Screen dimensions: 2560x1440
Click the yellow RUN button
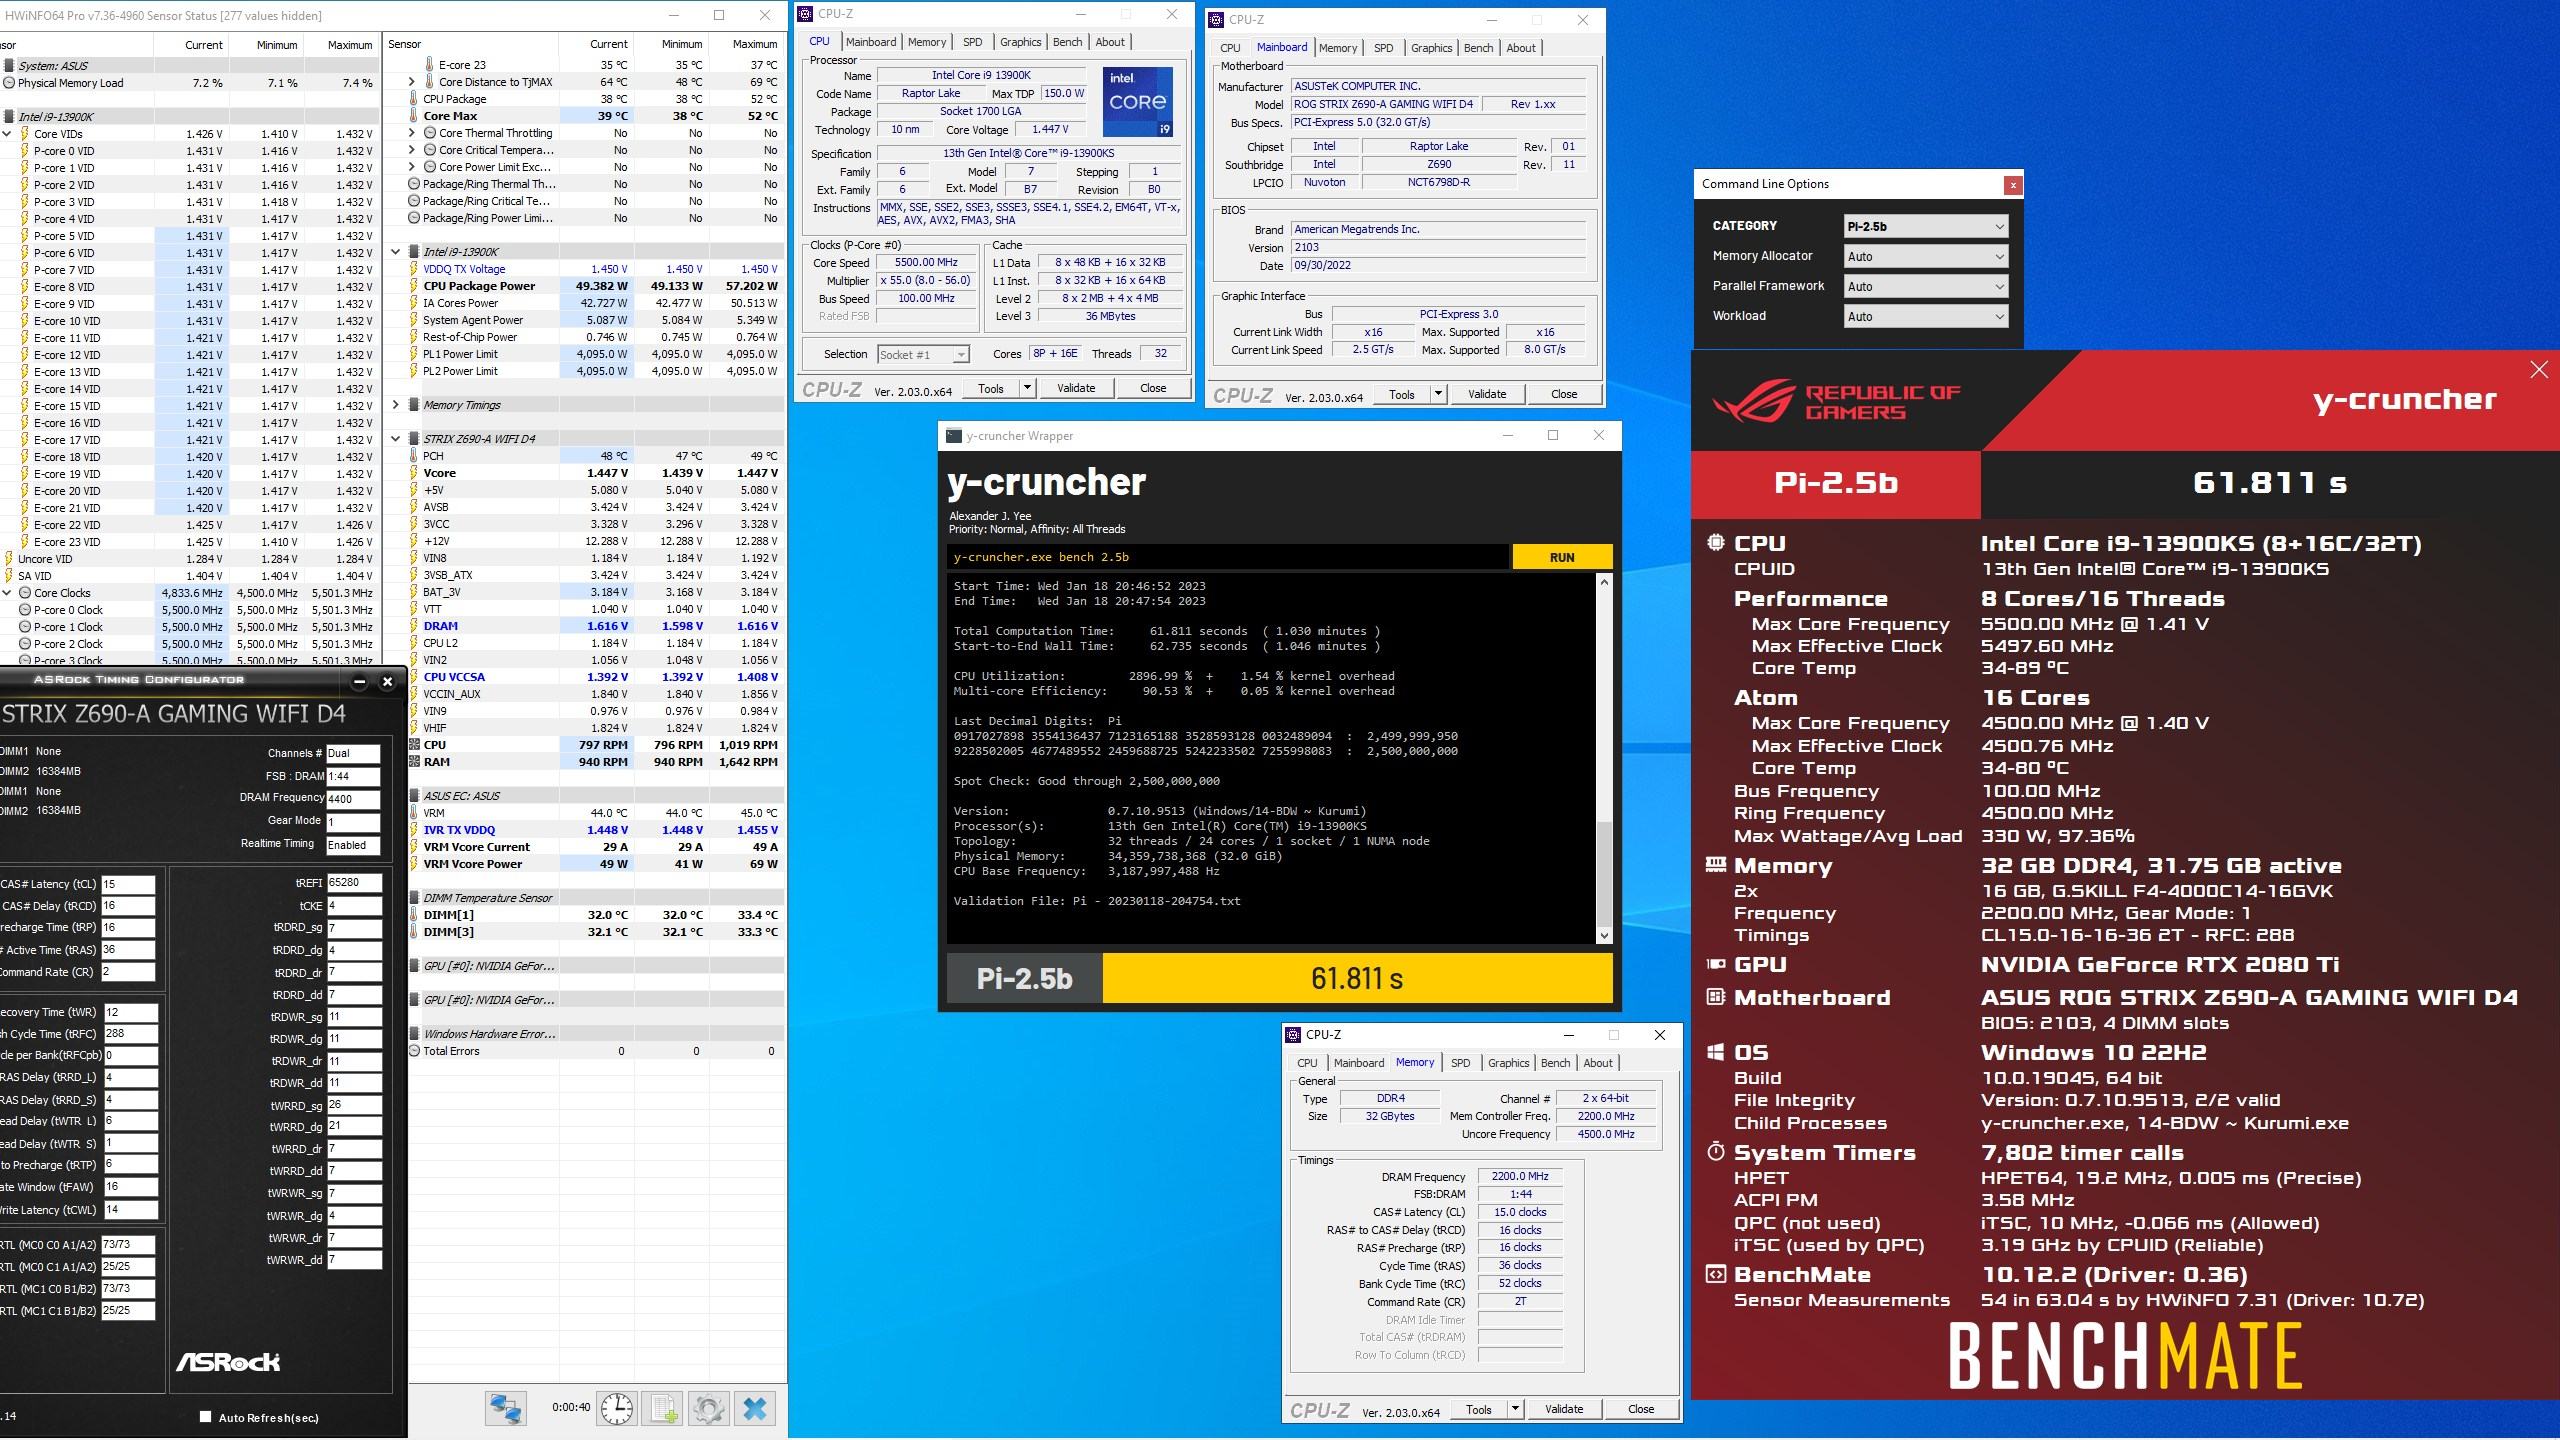click(1562, 557)
